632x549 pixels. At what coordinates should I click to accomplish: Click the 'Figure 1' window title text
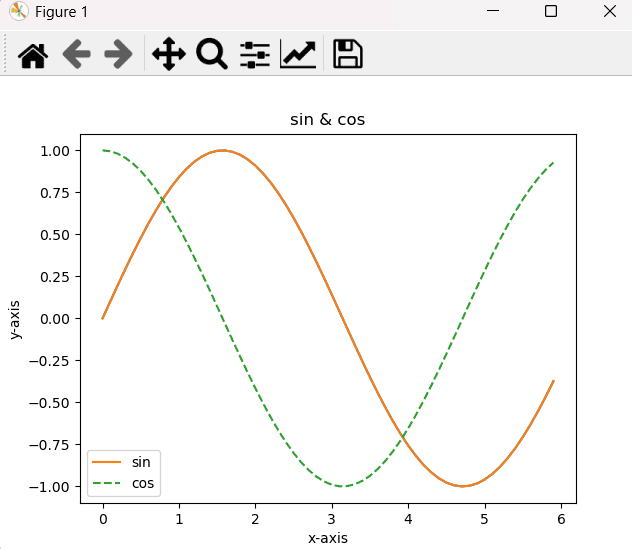(62, 12)
